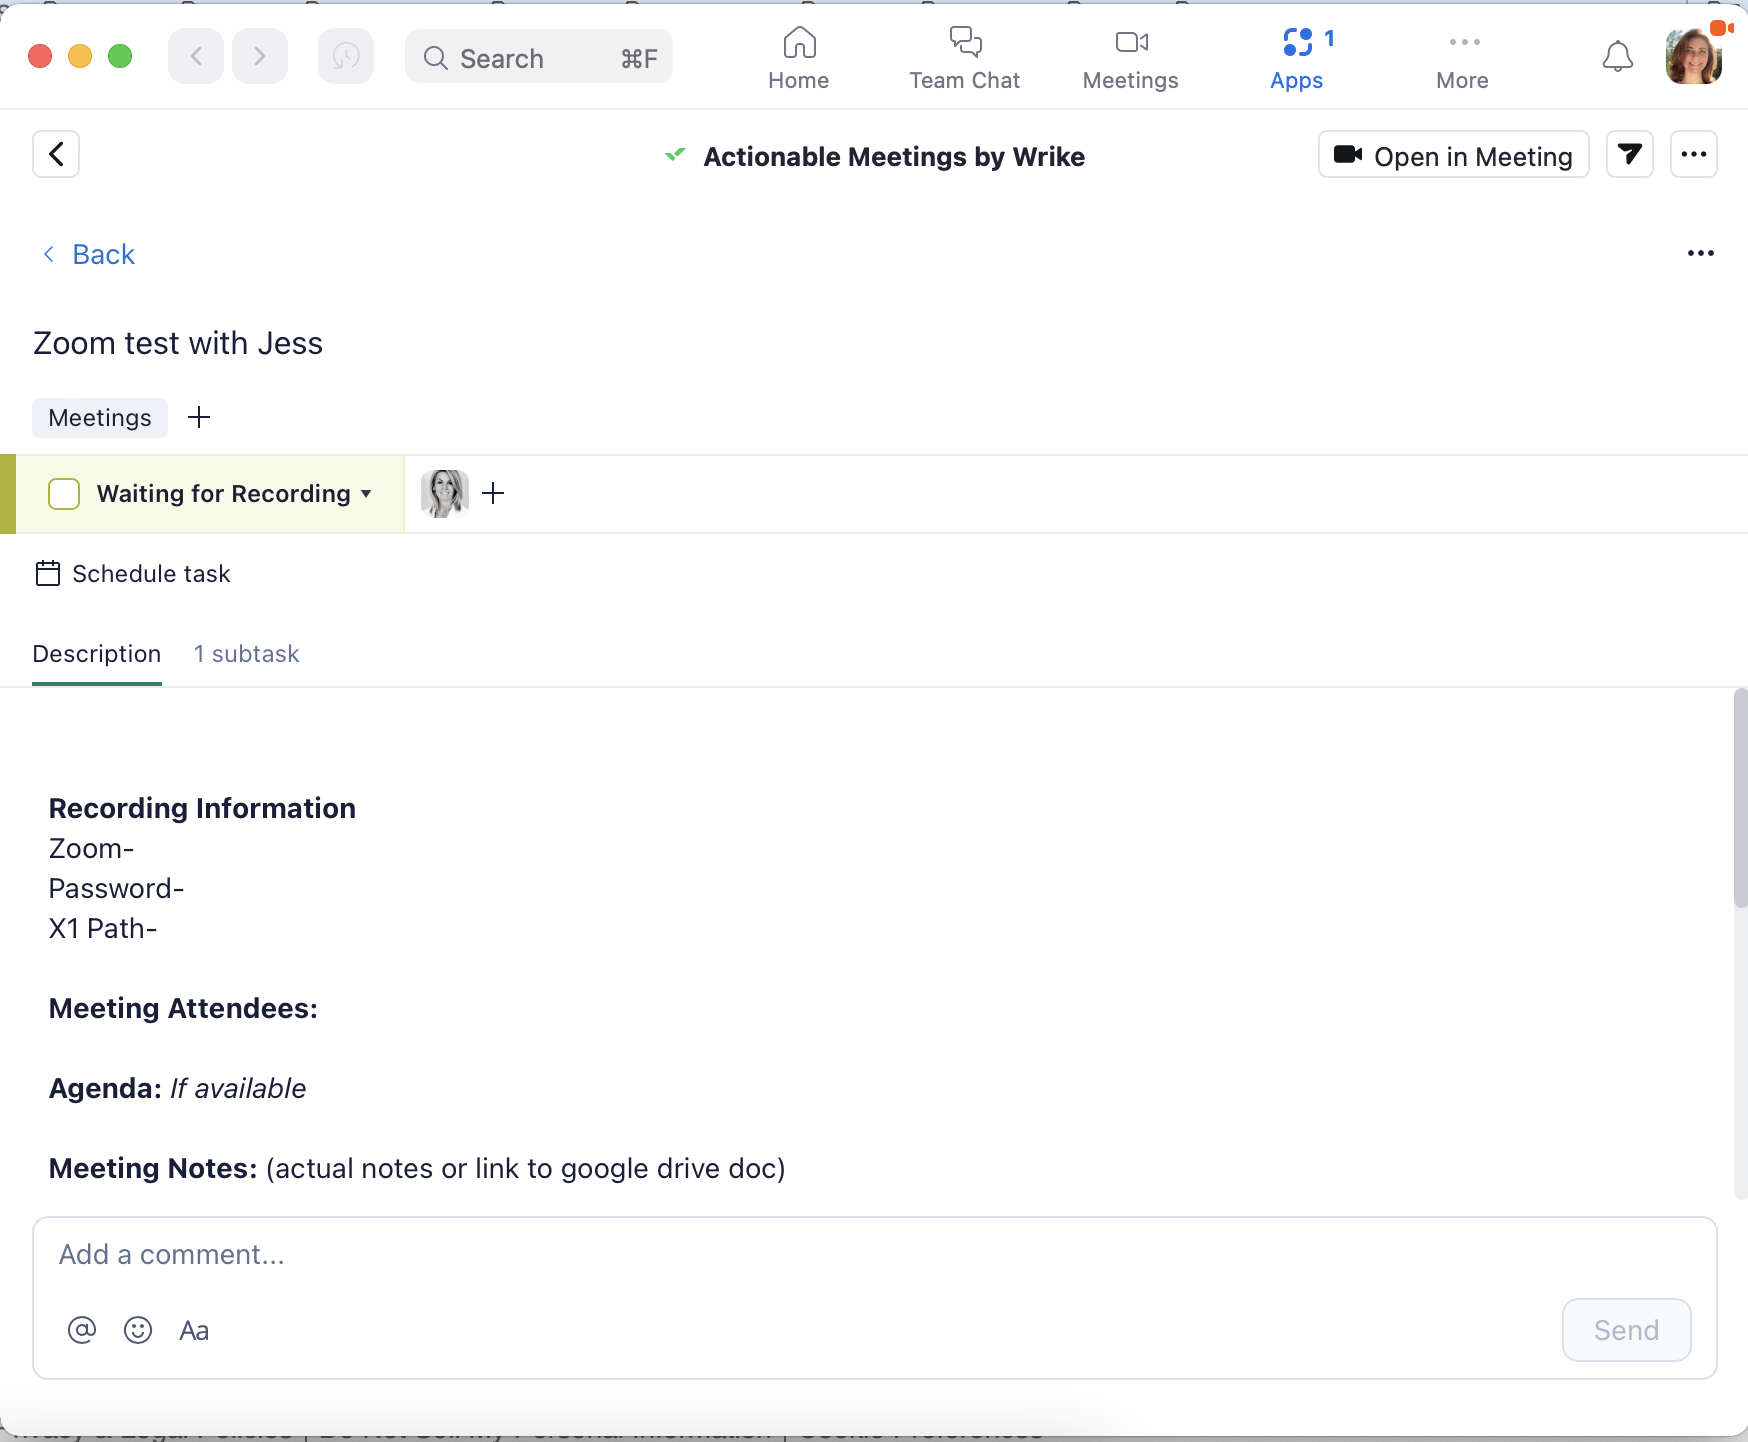Open the Team Chat tab
Screen dimensions: 1748x1442
pos(964,58)
